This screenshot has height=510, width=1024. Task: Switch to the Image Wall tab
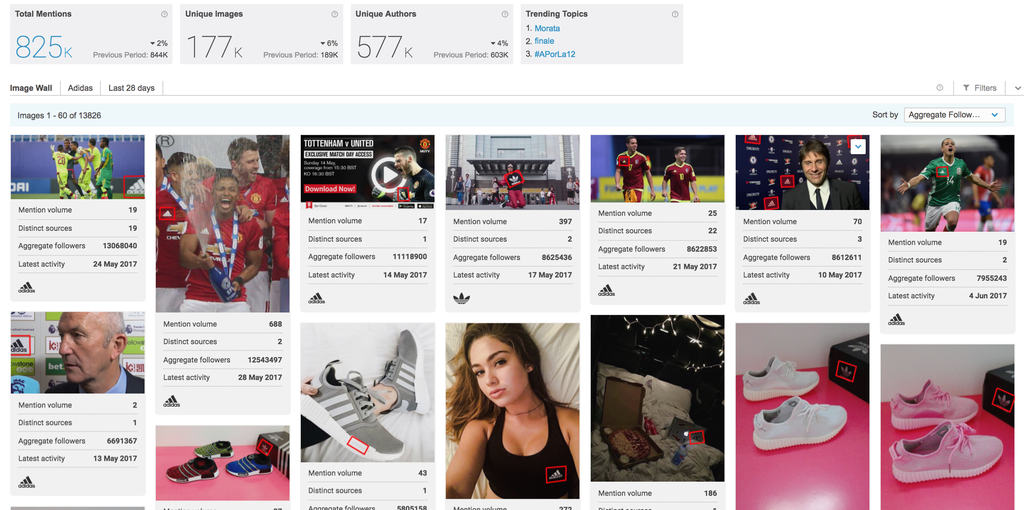pyautogui.click(x=31, y=88)
